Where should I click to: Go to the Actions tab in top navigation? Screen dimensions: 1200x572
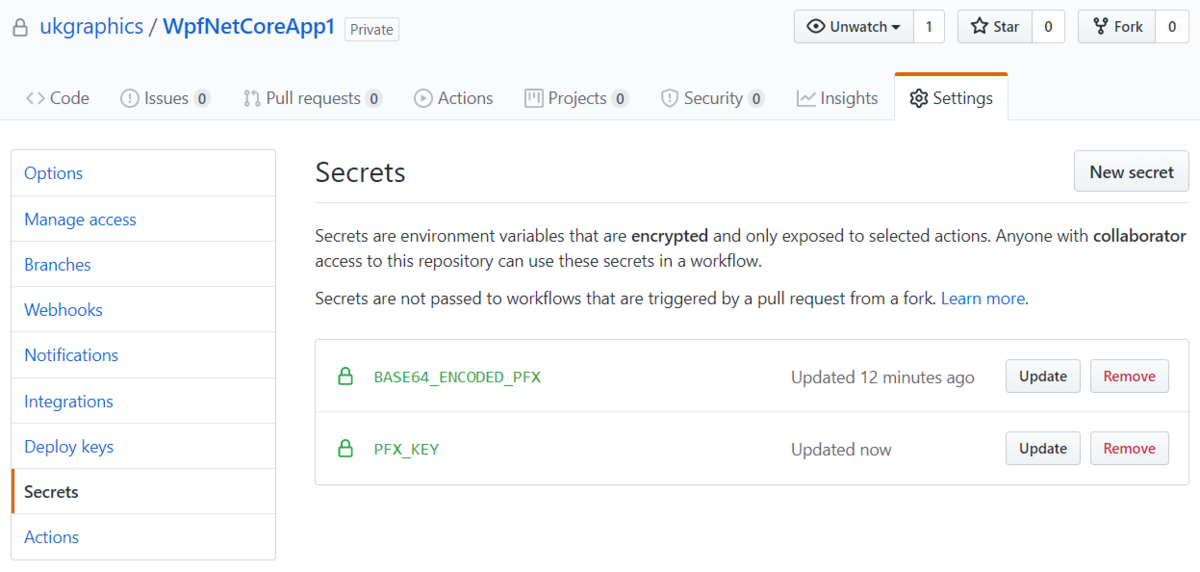pos(453,98)
